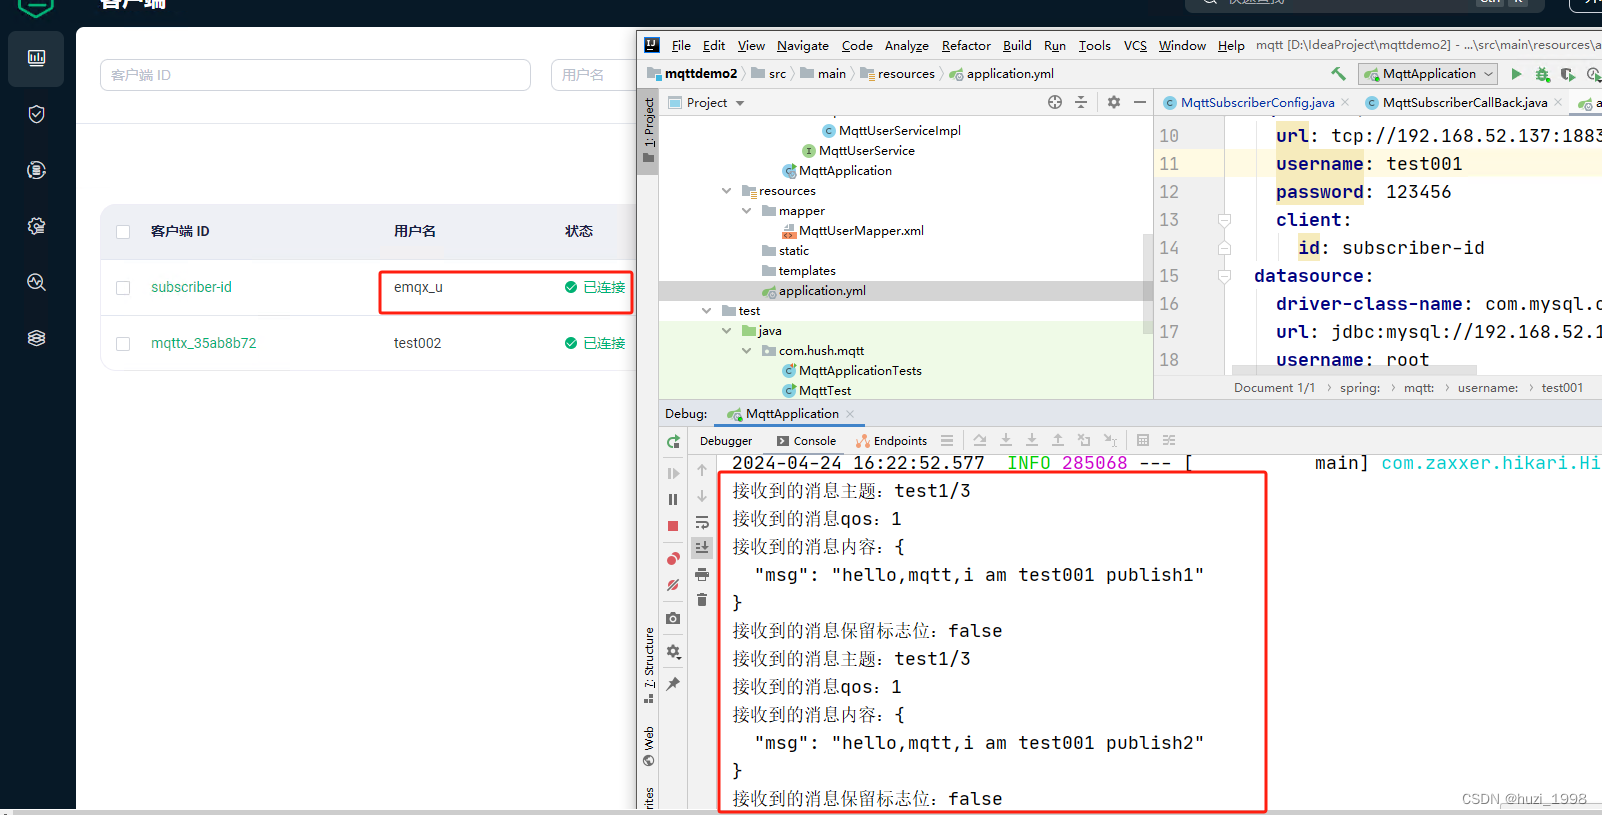Image resolution: width=1602 pixels, height=815 pixels.
Task: Click the Resume Program icon
Action: pos(673,473)
